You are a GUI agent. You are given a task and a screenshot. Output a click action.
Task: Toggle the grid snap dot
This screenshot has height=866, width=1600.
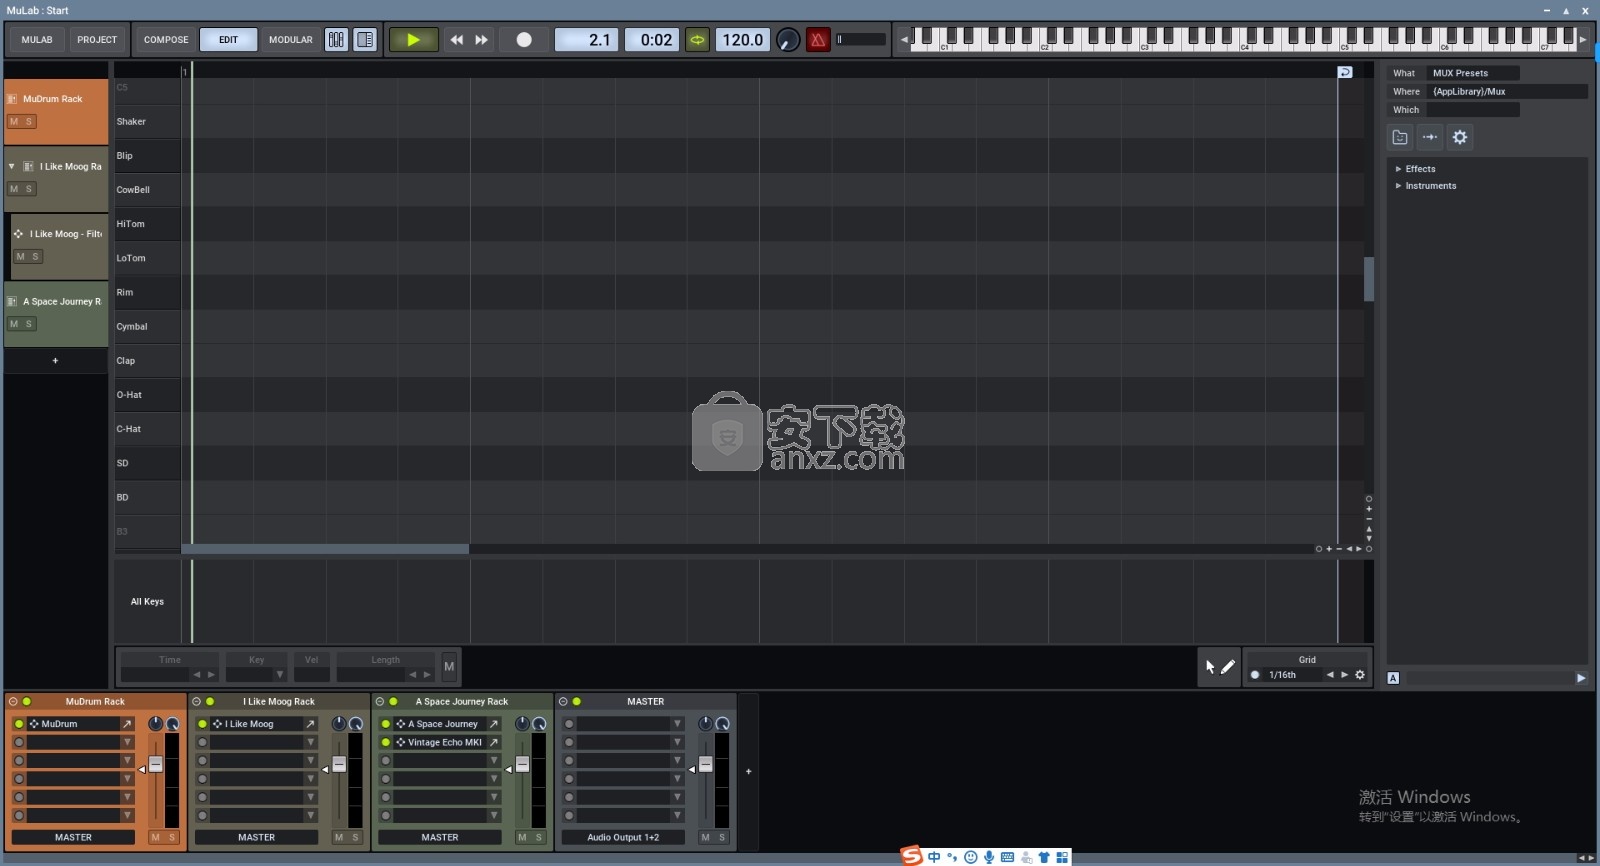click(x=1255, y=675)
